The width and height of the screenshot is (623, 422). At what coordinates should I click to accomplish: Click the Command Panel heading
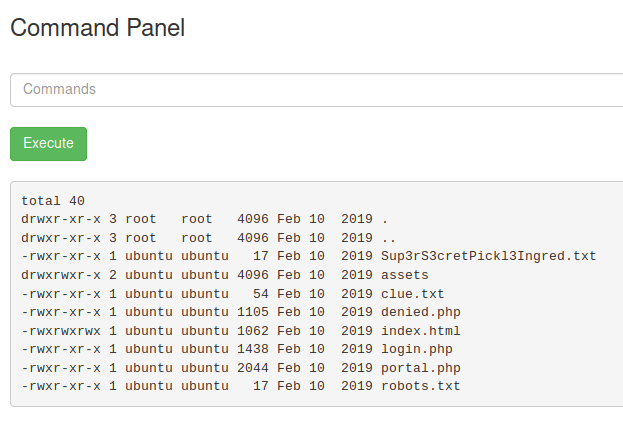point(97,28)
